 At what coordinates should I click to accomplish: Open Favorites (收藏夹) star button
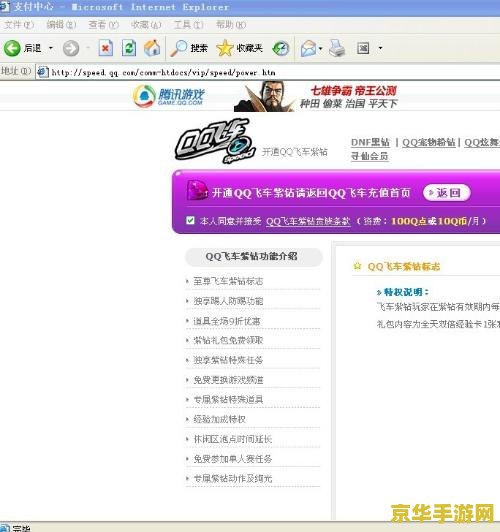(239, 48)
